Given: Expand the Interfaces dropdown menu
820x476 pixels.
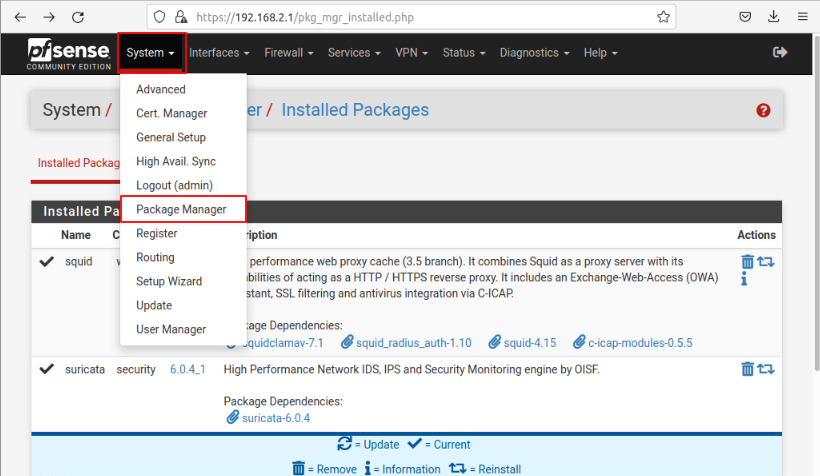Looking at the screenshot, I should pyautogui.click(x=220, y=52).
